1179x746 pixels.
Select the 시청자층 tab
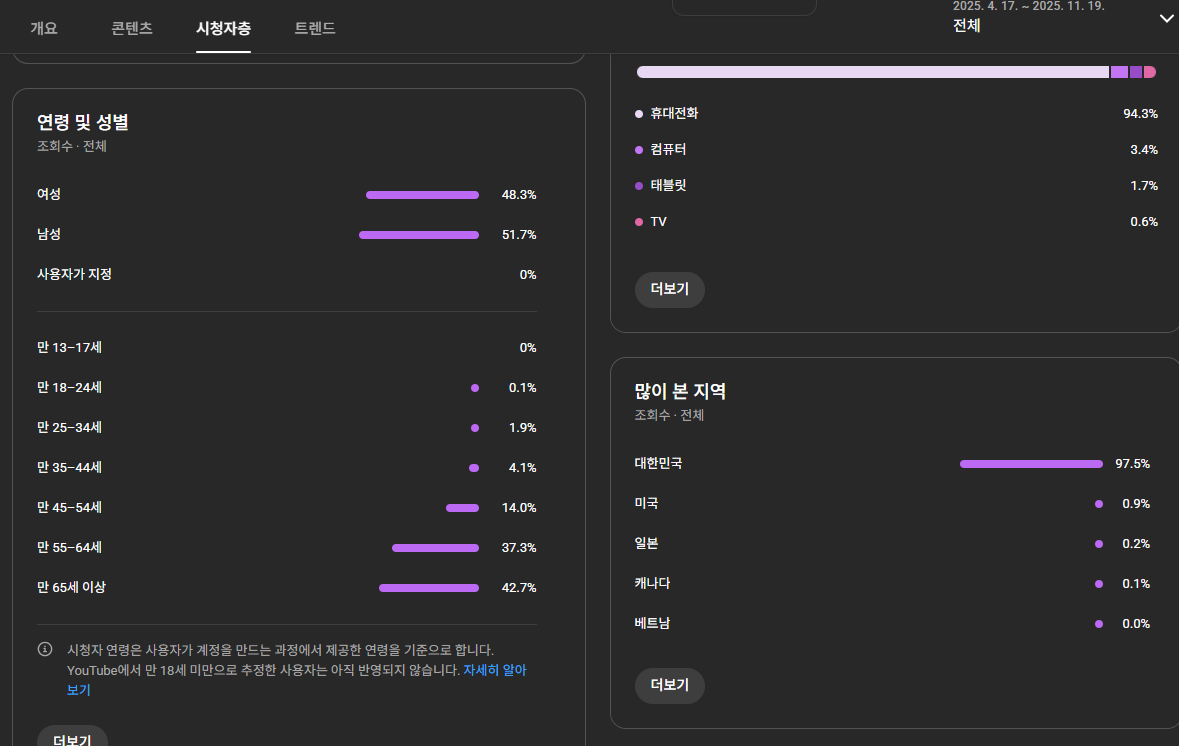[223, 28]
